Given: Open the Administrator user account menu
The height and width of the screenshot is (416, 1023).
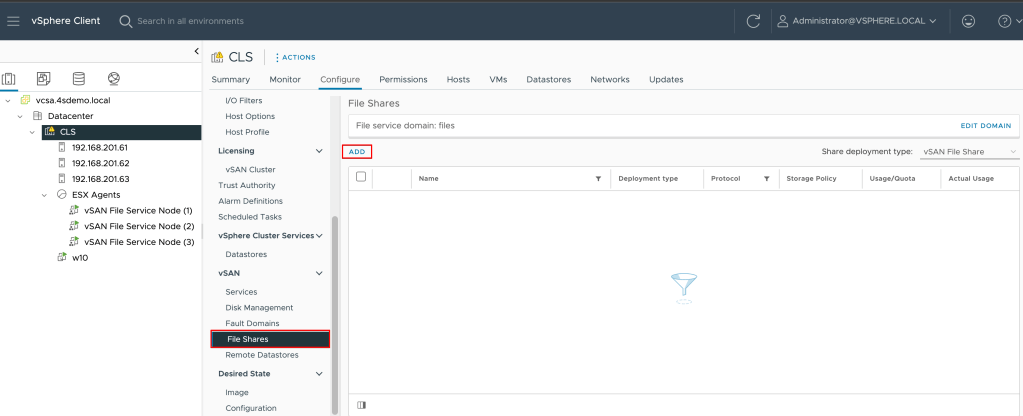Looking at the screenshot, I should point(857,21).
